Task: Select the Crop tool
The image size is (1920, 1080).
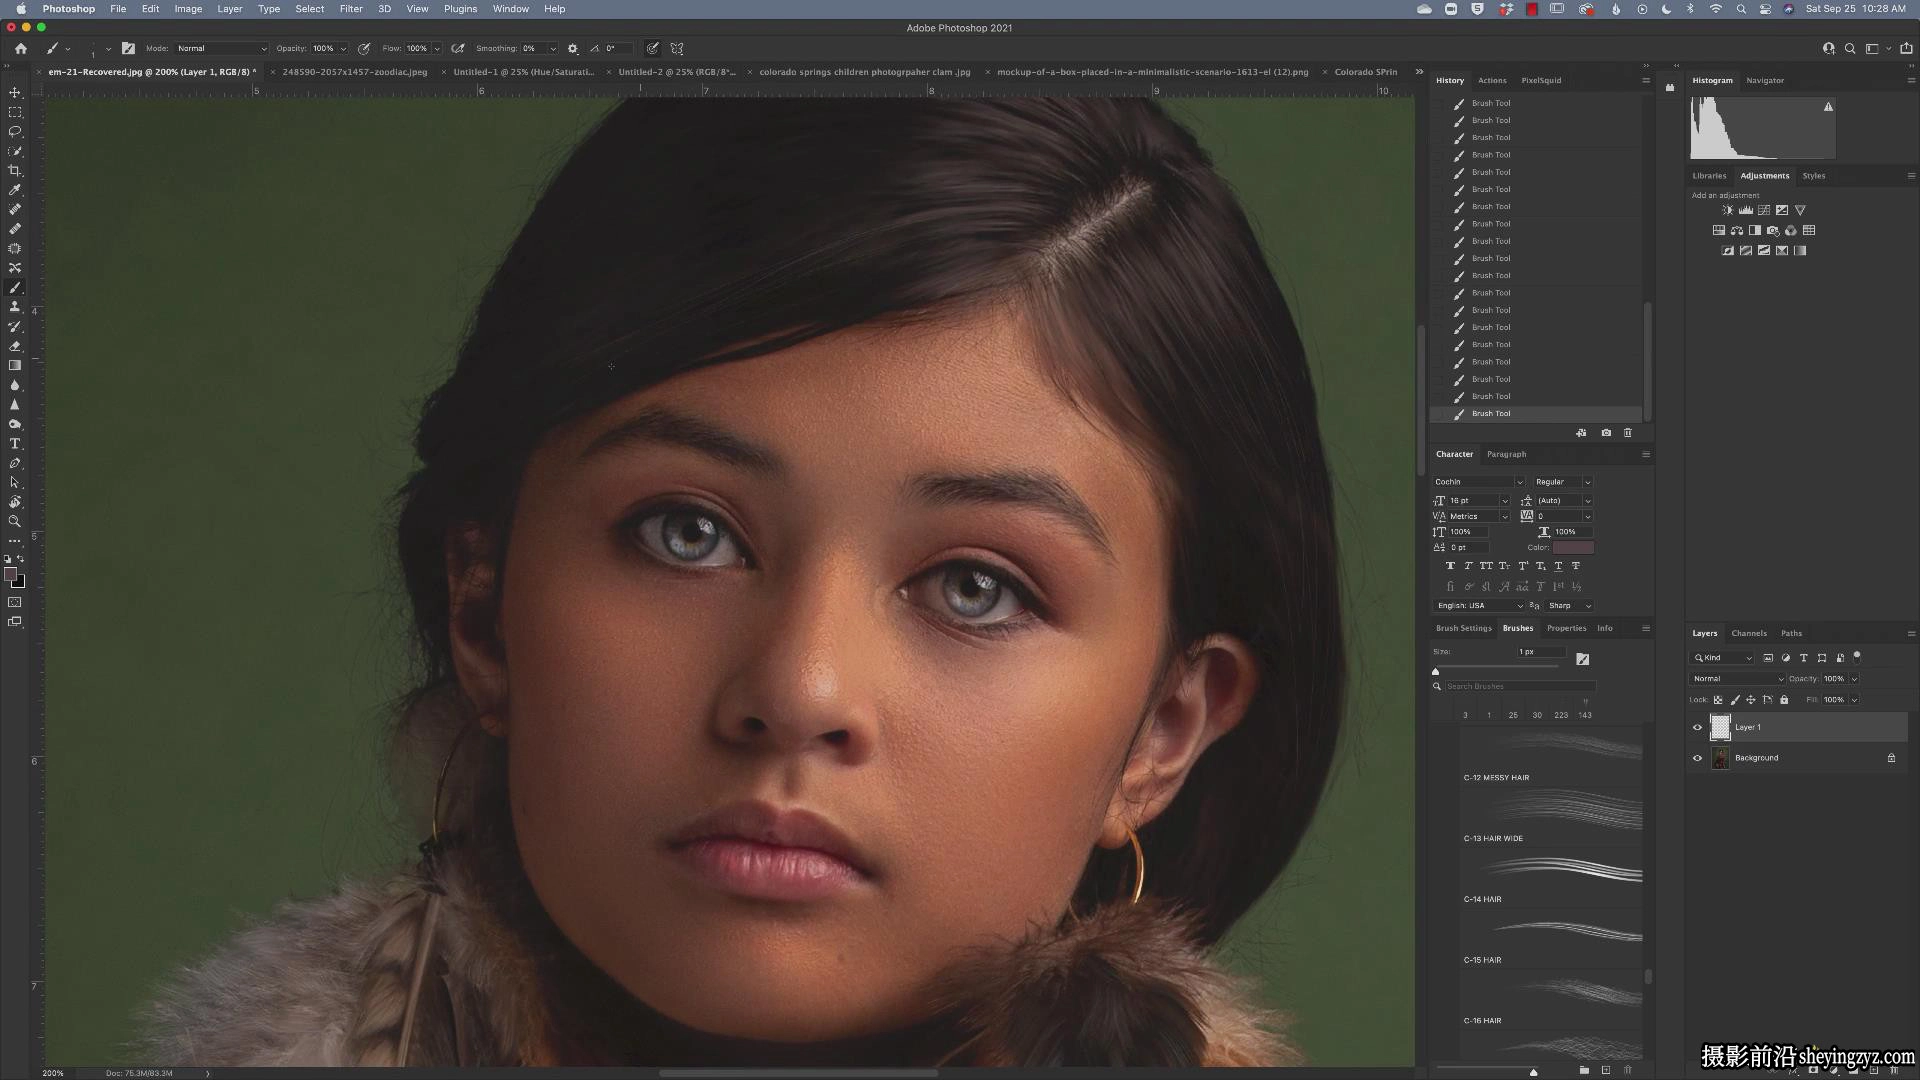Action: (x=15, y=171)
